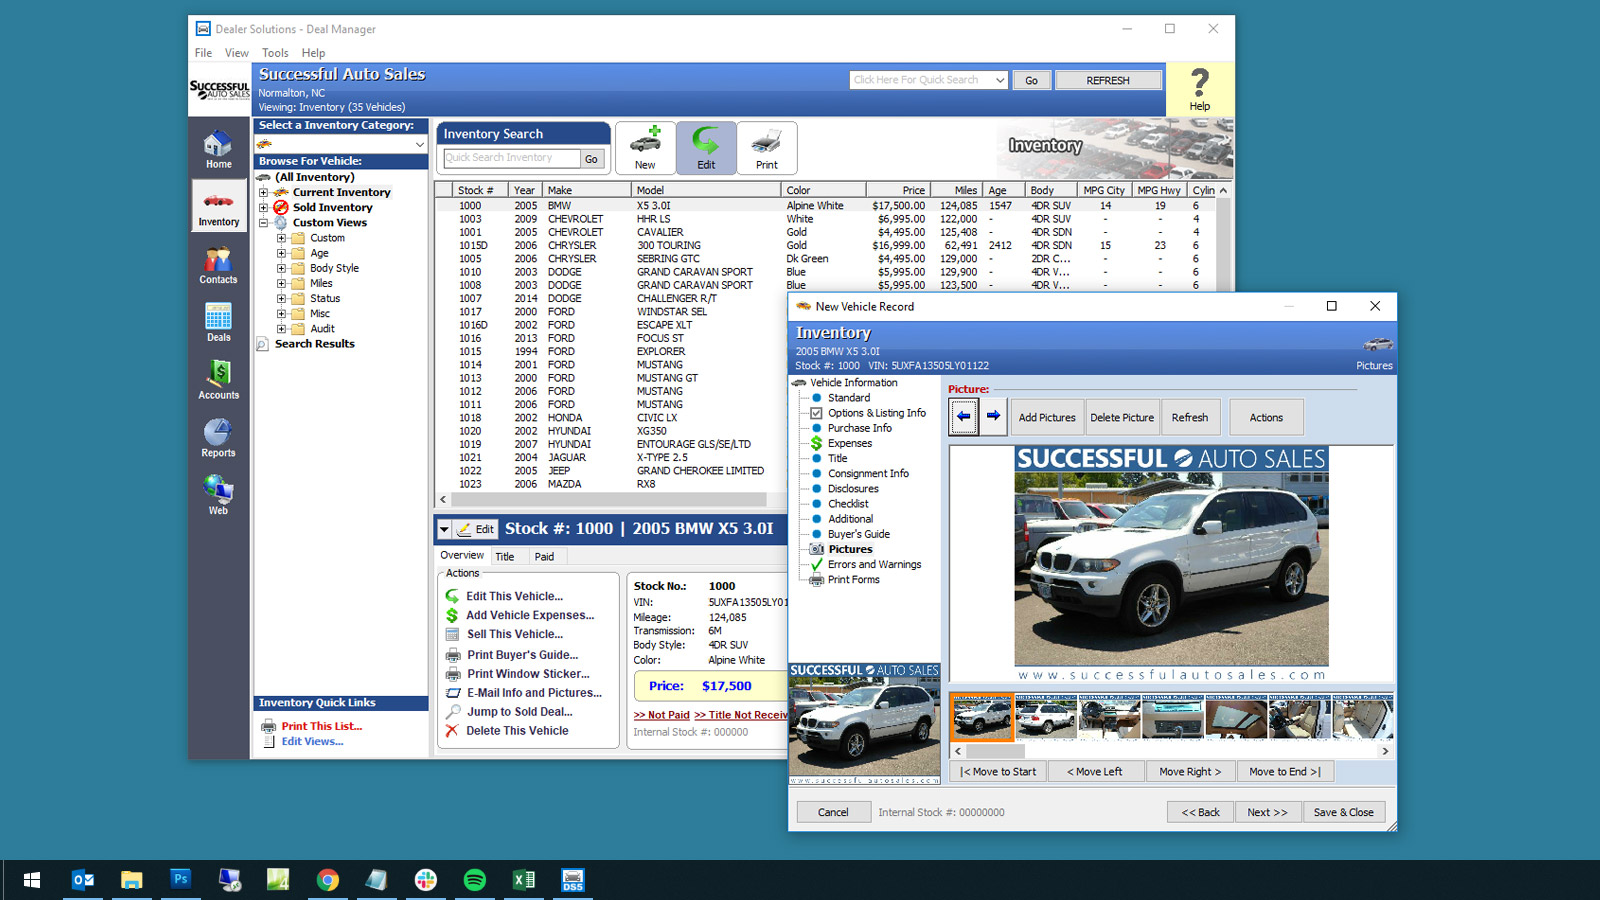1600x900 pixels.
Task: Open Photoshop from the taskbar
Action: click(x=180, y=880)
